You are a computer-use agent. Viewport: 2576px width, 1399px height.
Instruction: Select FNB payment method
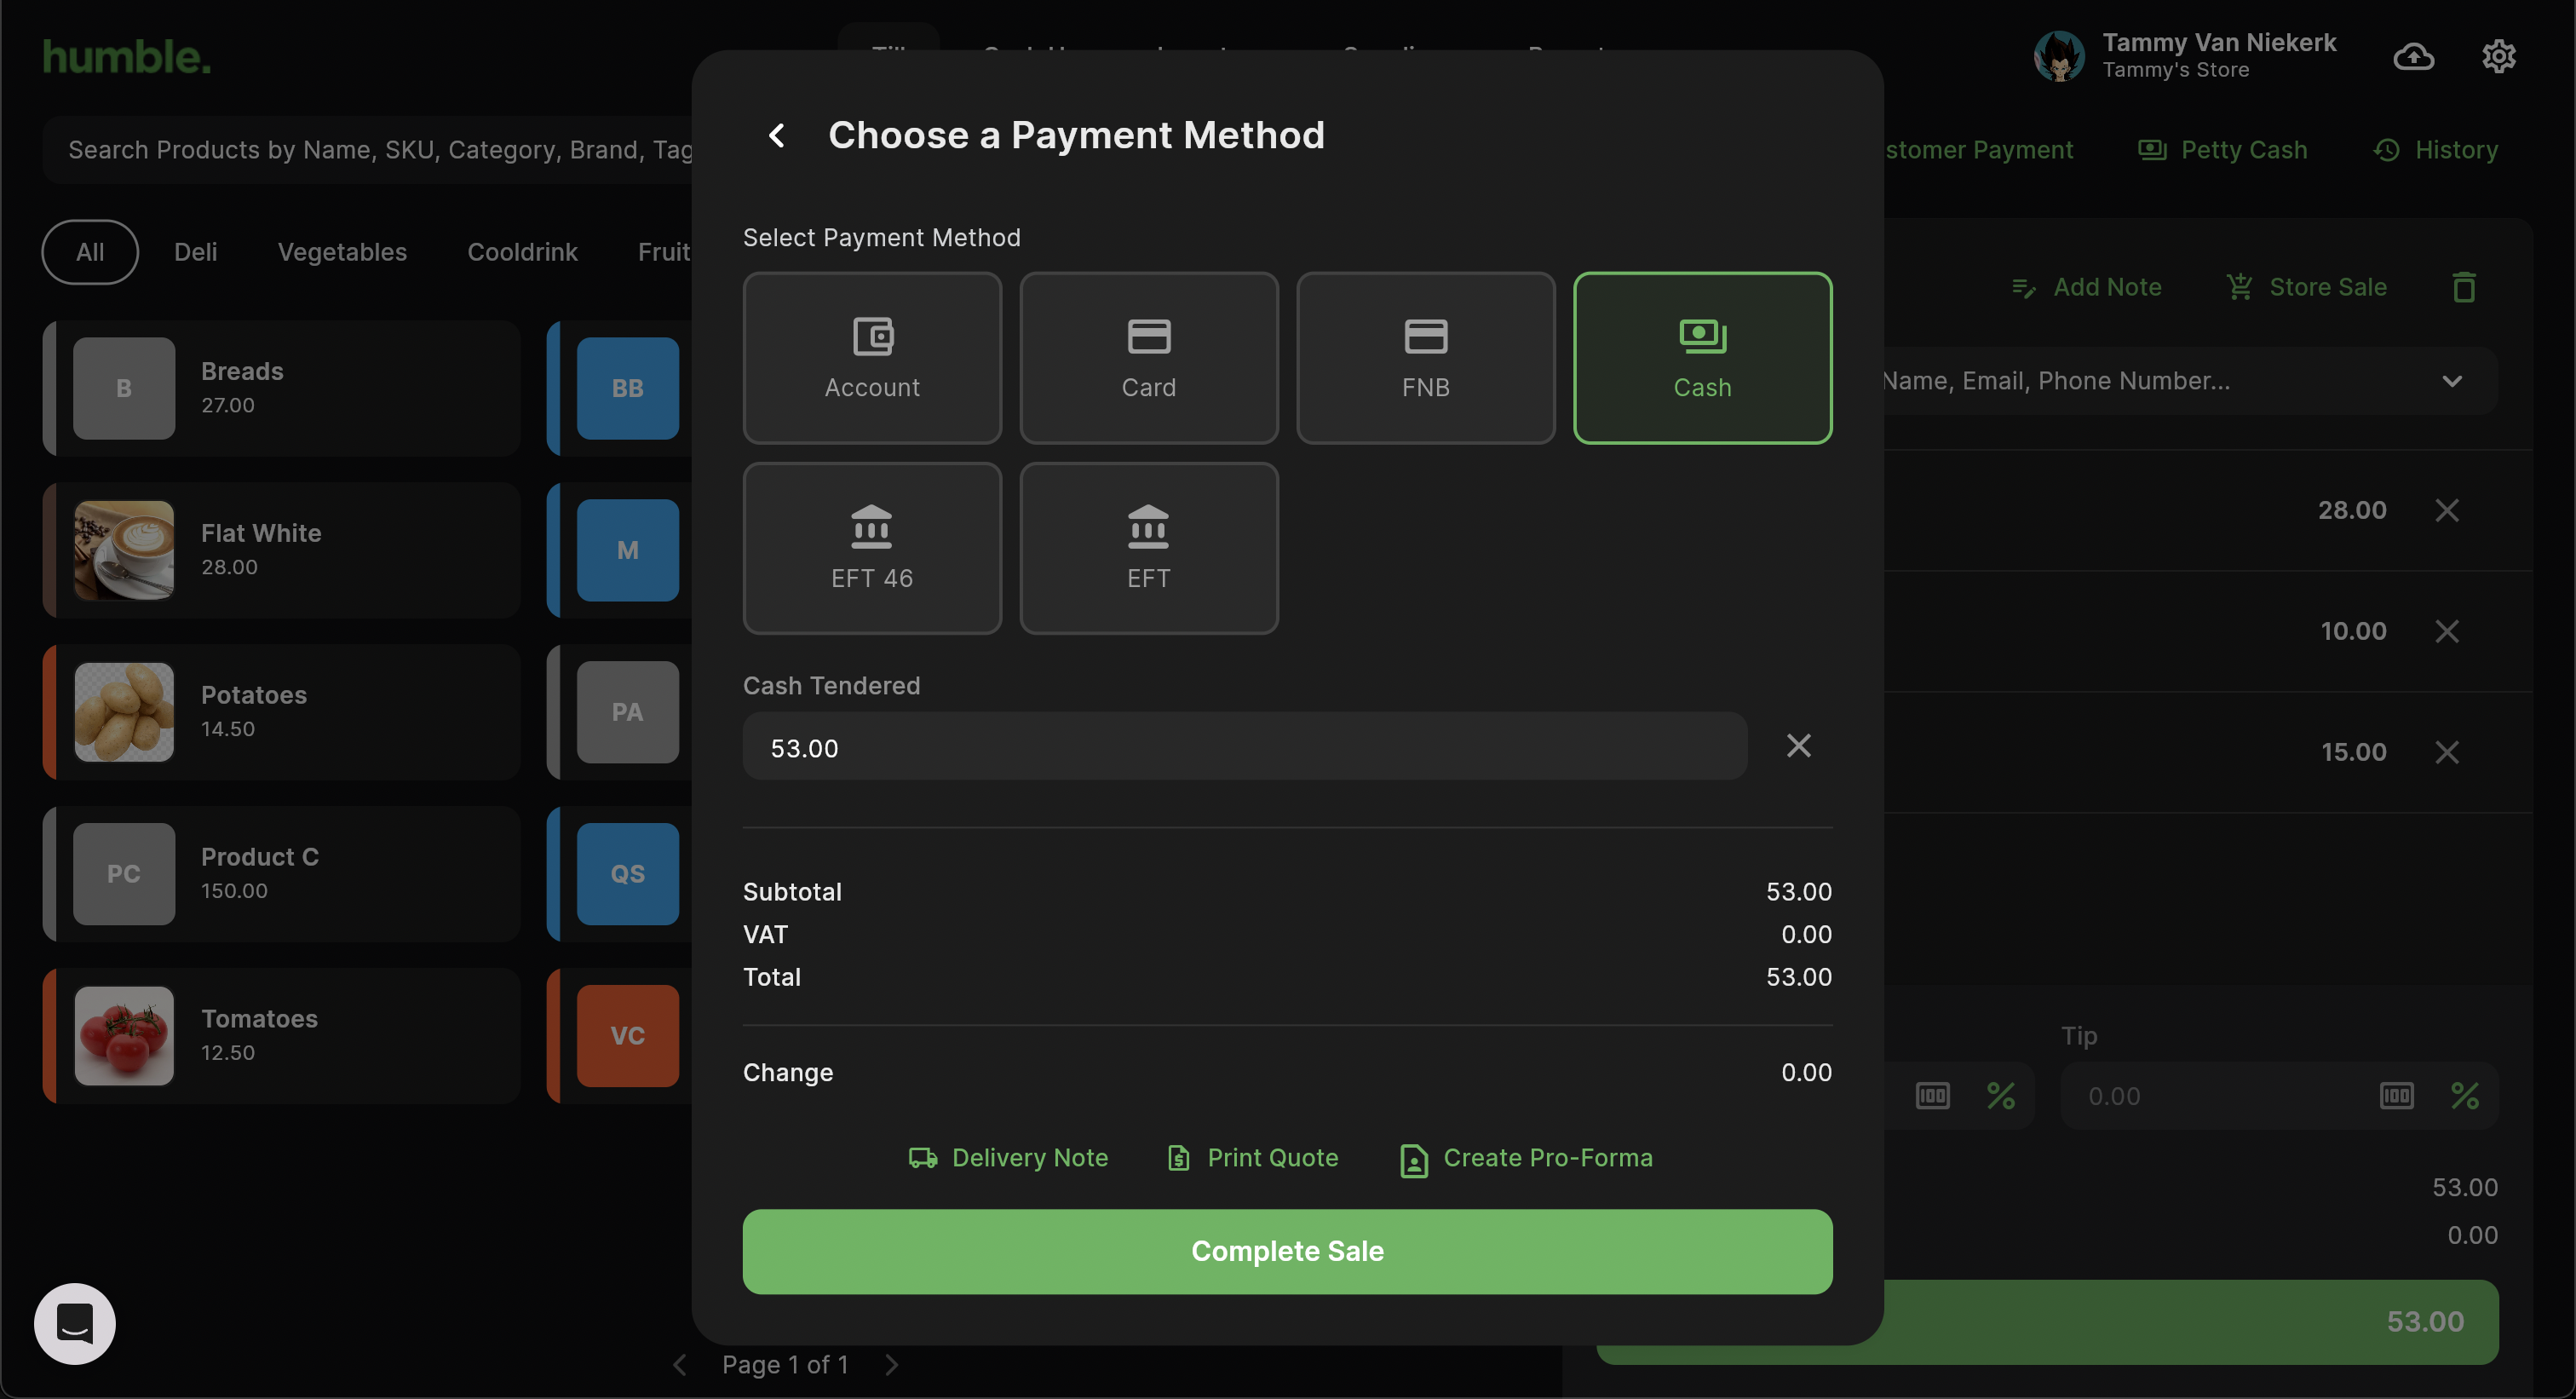(1426, 358)
